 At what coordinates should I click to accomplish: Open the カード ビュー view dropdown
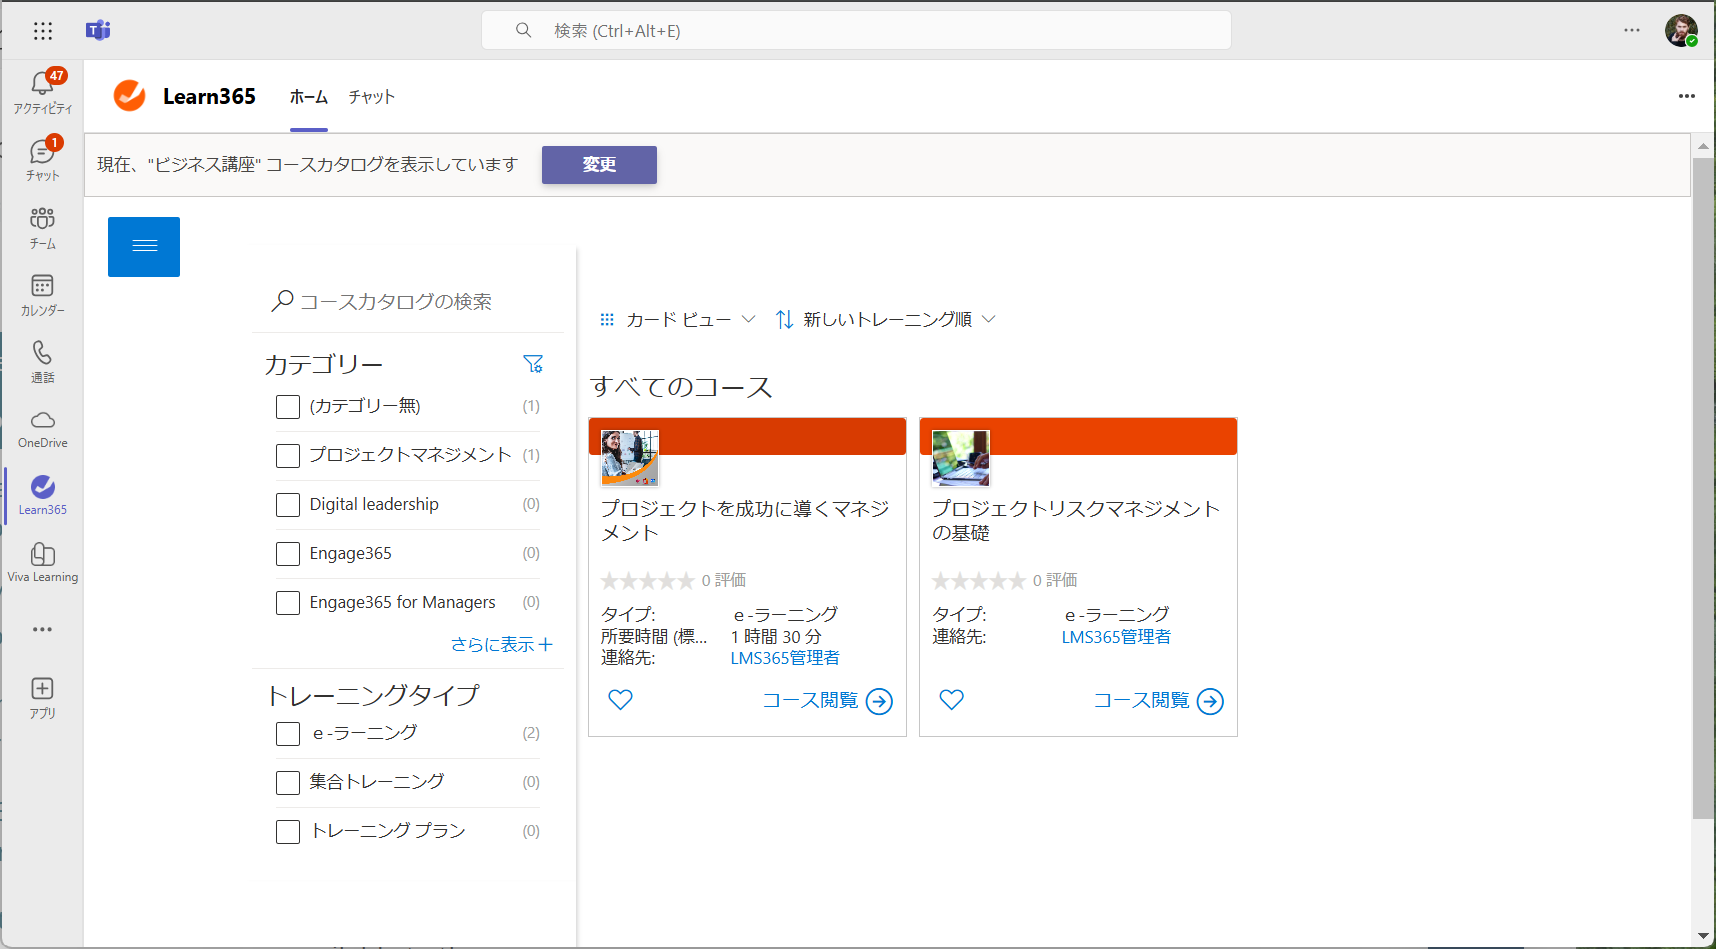coord(677,319)
